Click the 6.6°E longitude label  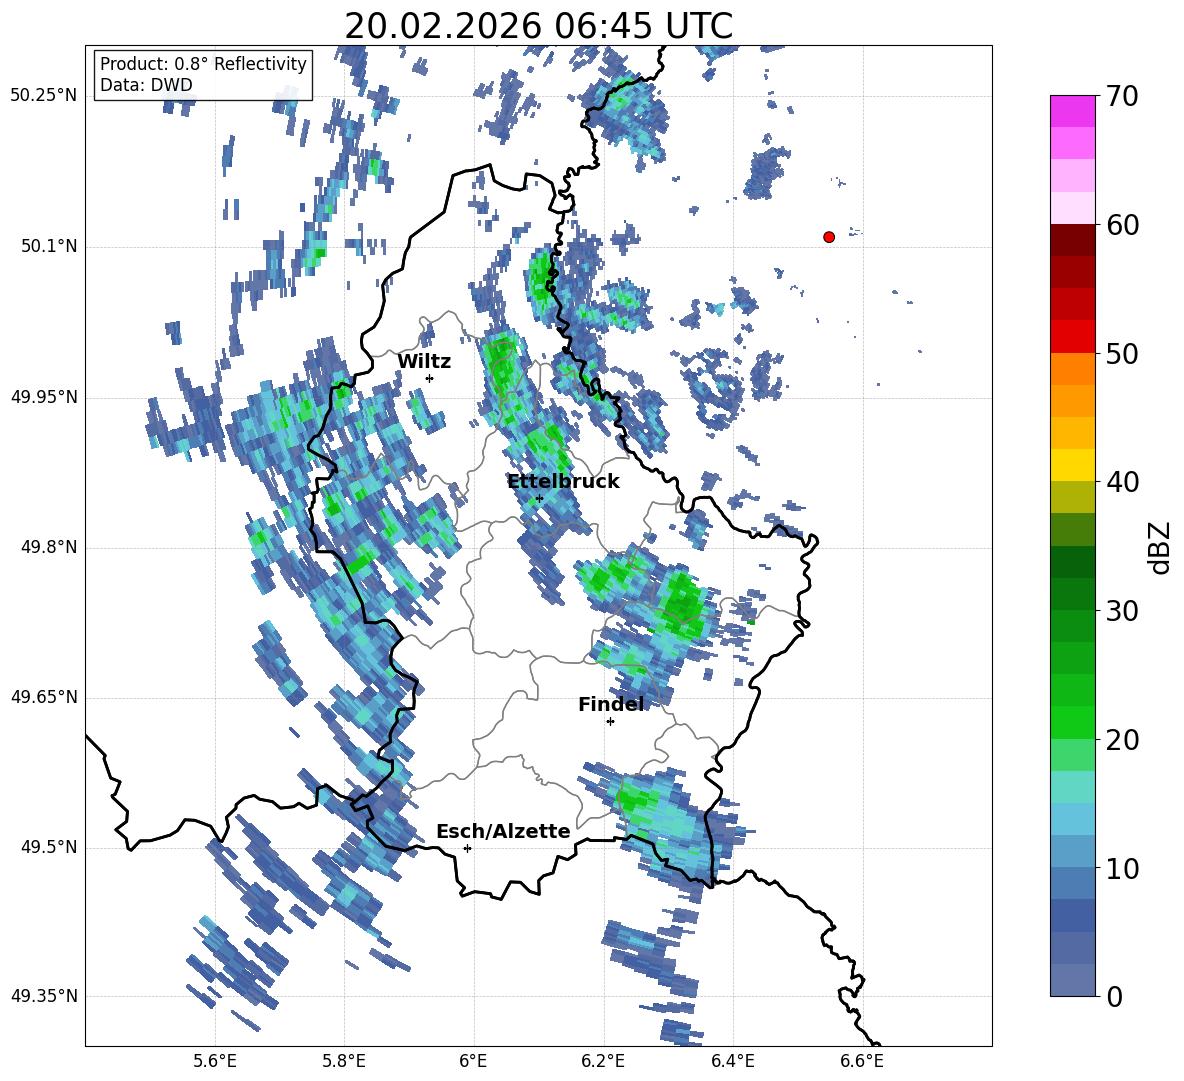[x=862, y=1061]
